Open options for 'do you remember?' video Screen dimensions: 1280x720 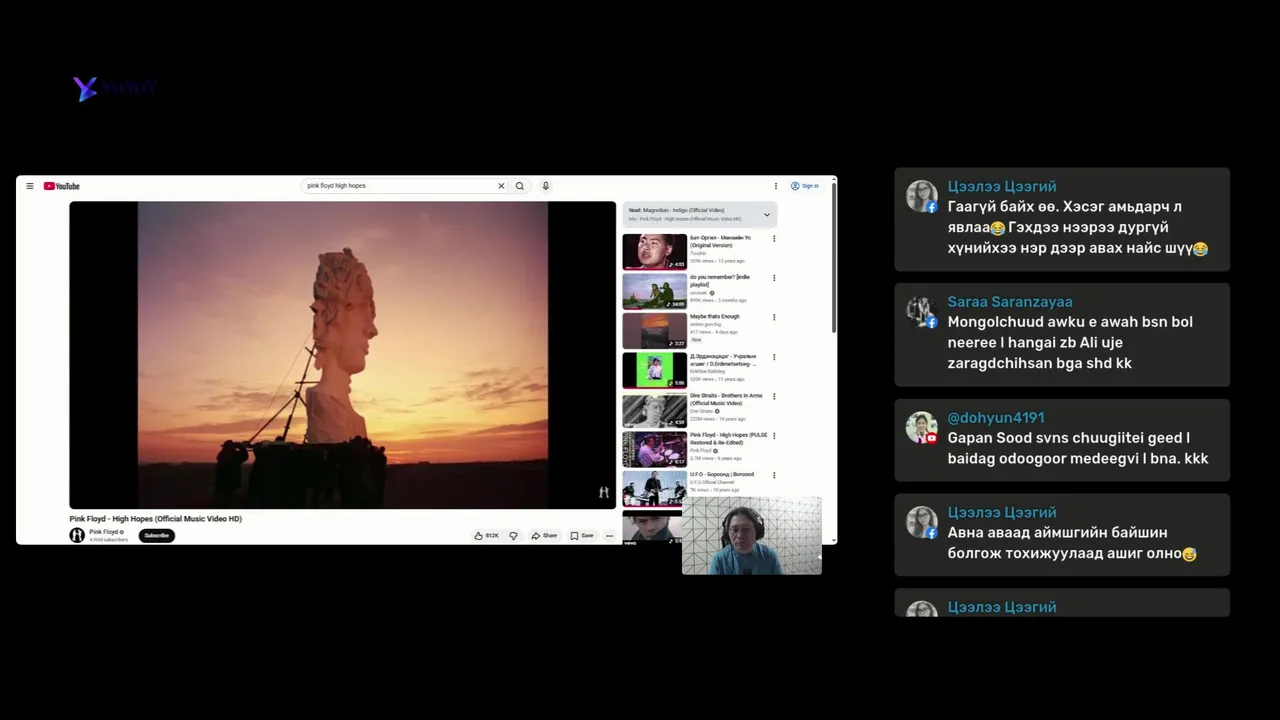[x=774, y=278]
